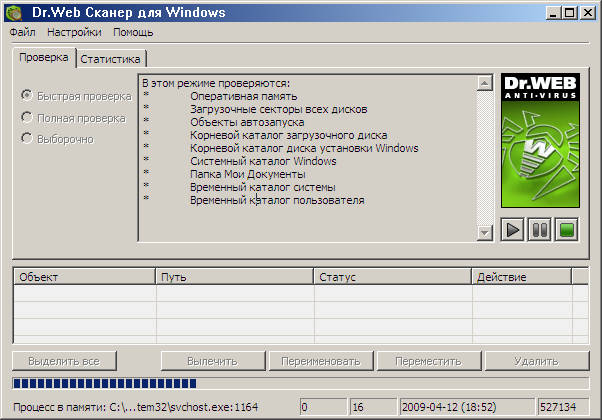Click the Корневой каталог диска установки Windows line

pos(304,149)
